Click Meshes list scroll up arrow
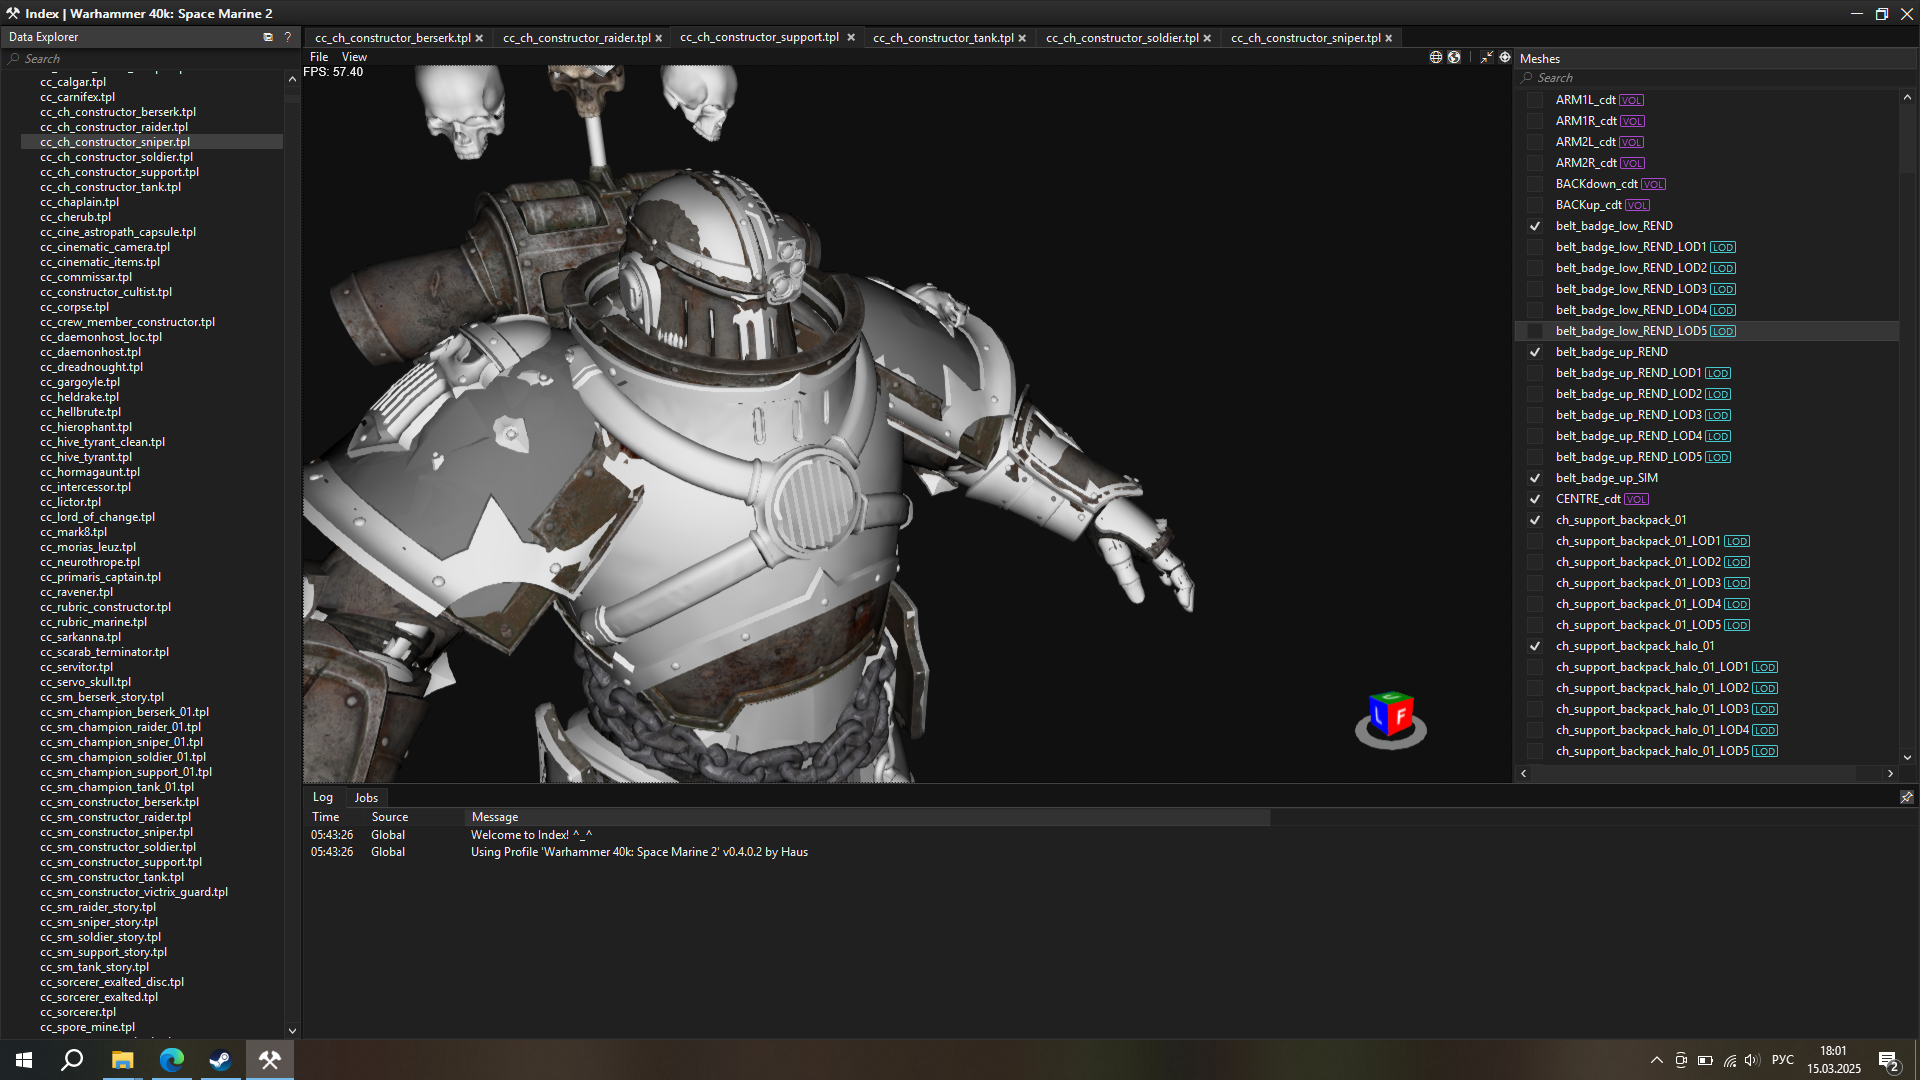The image size is (1920, 1080). pos(1907,98)
